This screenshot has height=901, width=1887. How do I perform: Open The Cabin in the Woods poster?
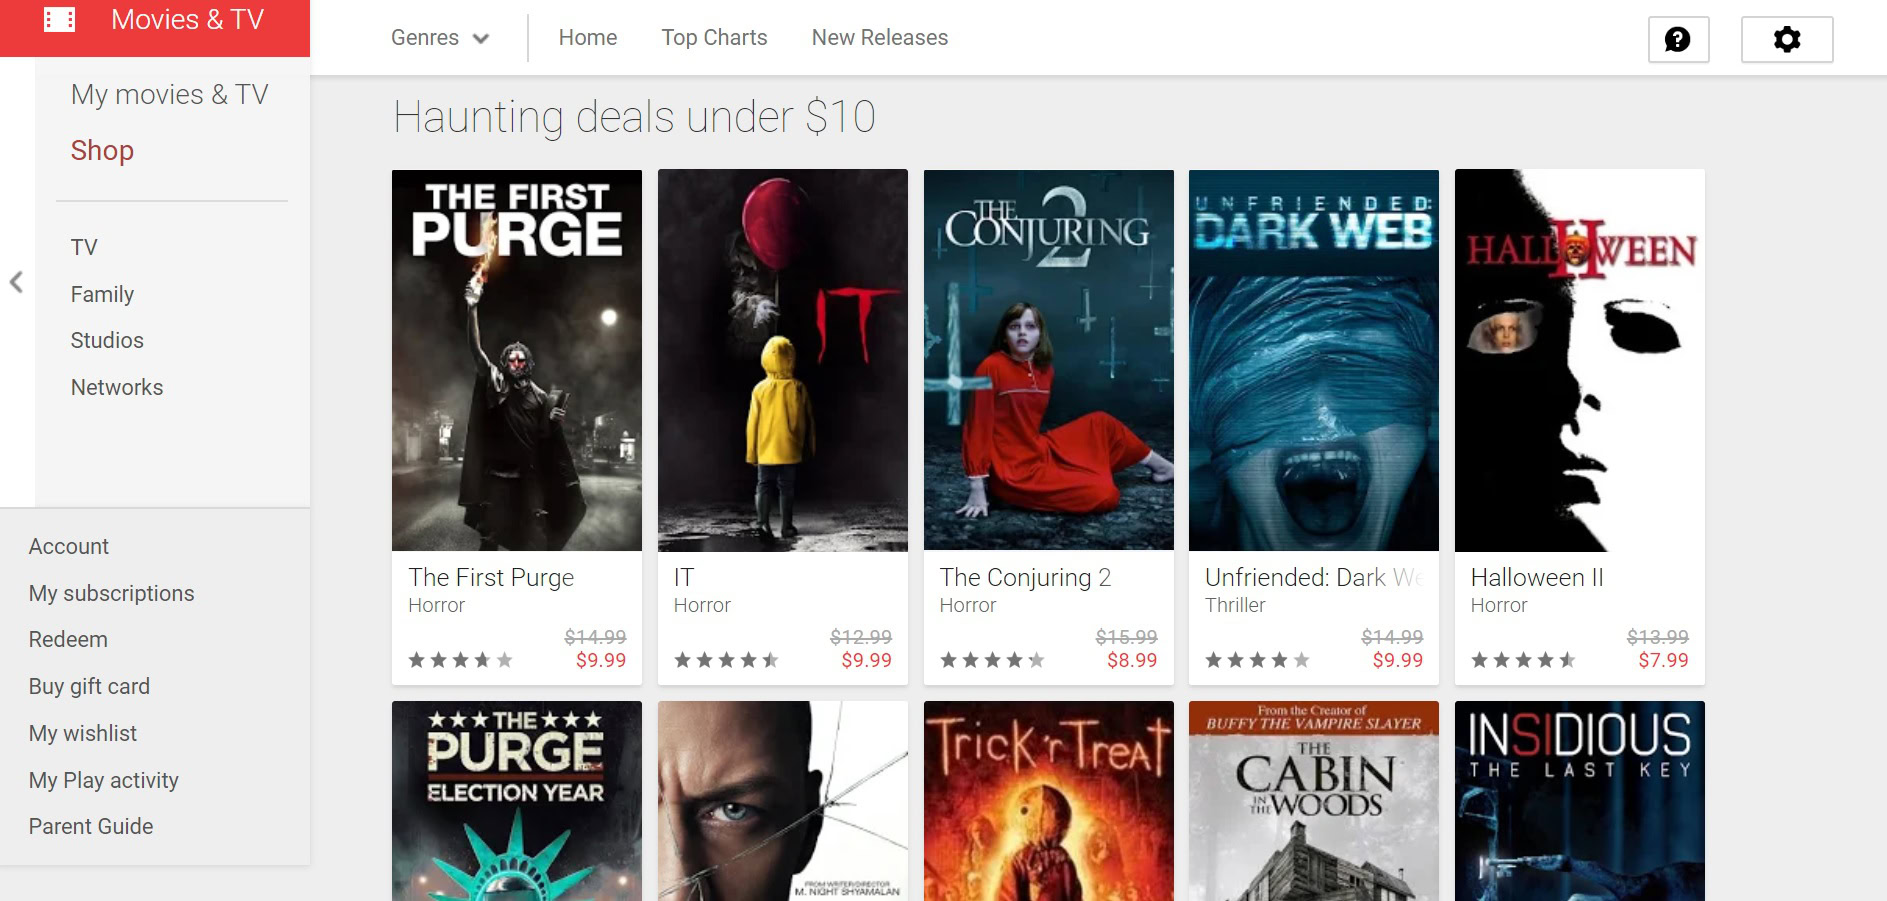click(x=1314, y=801)
